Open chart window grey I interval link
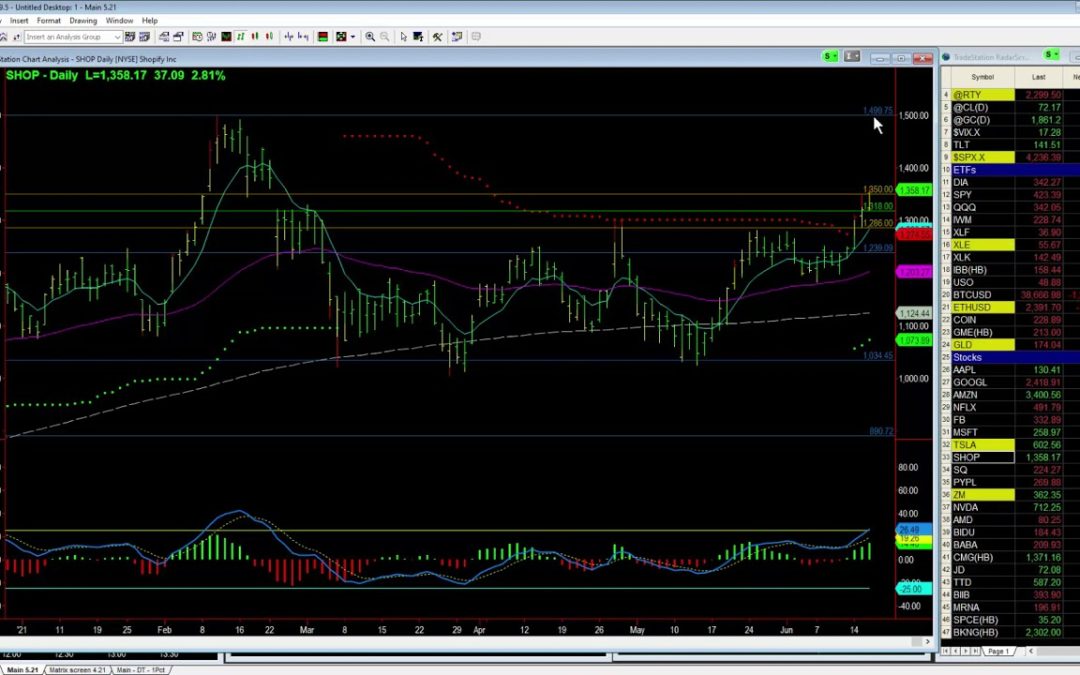This screenshot has height=675, width=1080. (x=852, y=56)
